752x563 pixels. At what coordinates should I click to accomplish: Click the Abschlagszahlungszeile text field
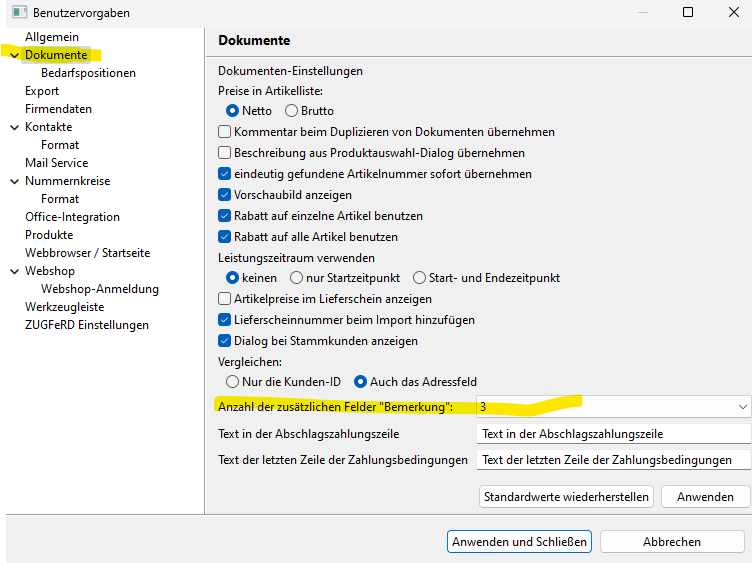pos(613,434)
